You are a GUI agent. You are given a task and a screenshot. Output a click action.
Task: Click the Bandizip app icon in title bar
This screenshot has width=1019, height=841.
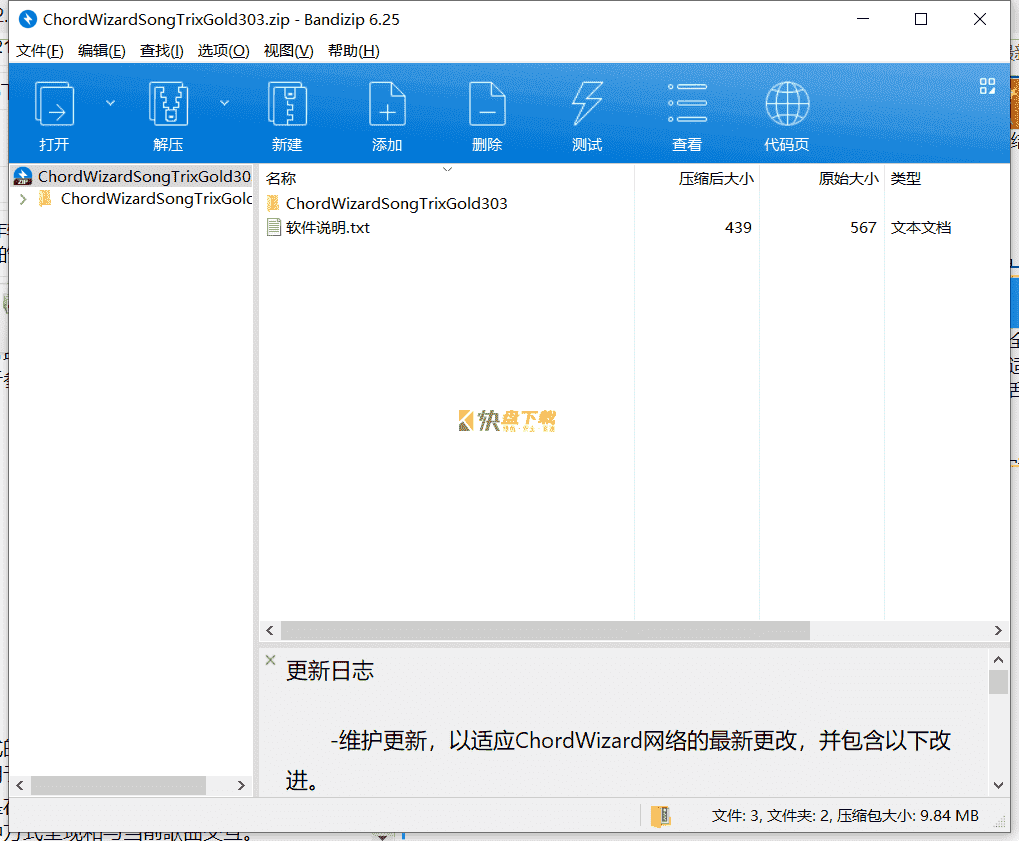[x=27, y=19]
